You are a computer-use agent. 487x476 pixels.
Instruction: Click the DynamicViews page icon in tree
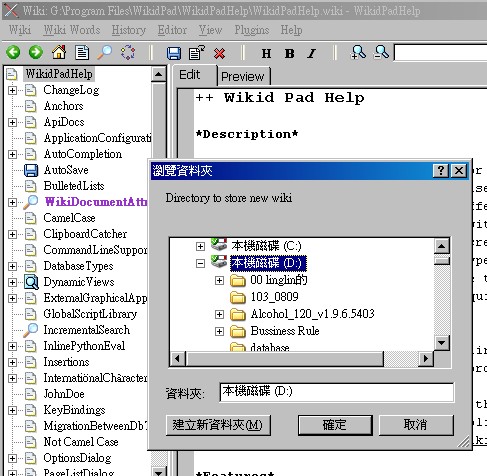[x=31, y=282]
